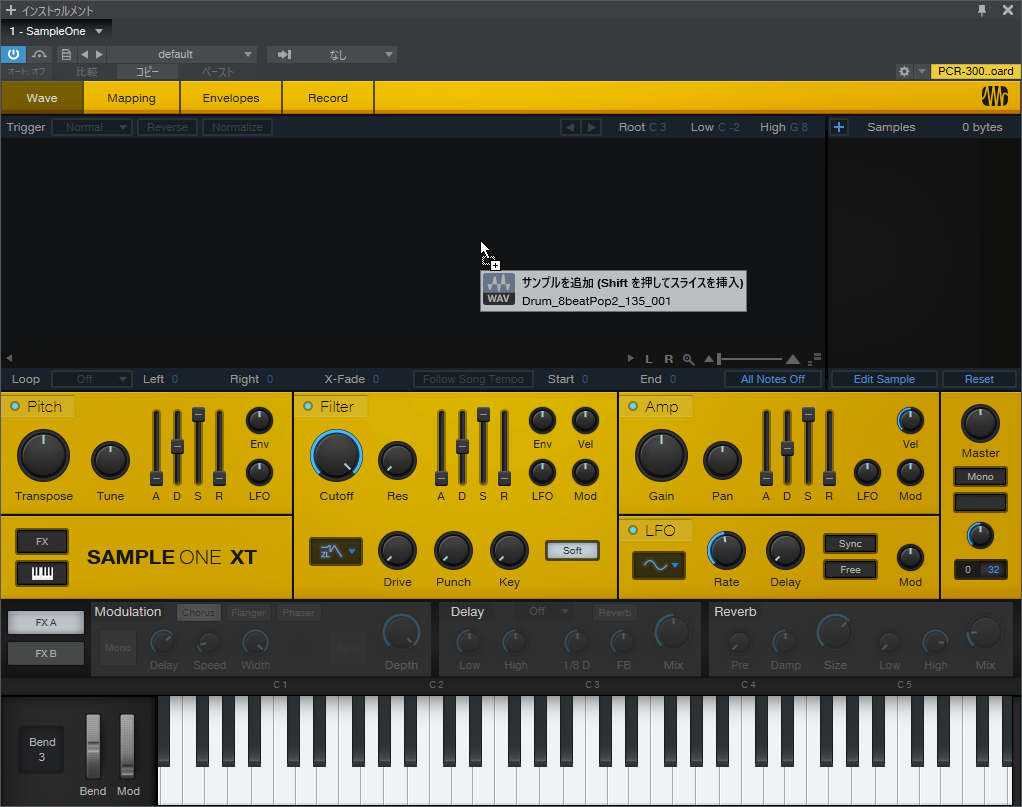The height and width of the screenshot is (807, 1022).
Task: Add a sample with the plus icon
Action: 839,127
